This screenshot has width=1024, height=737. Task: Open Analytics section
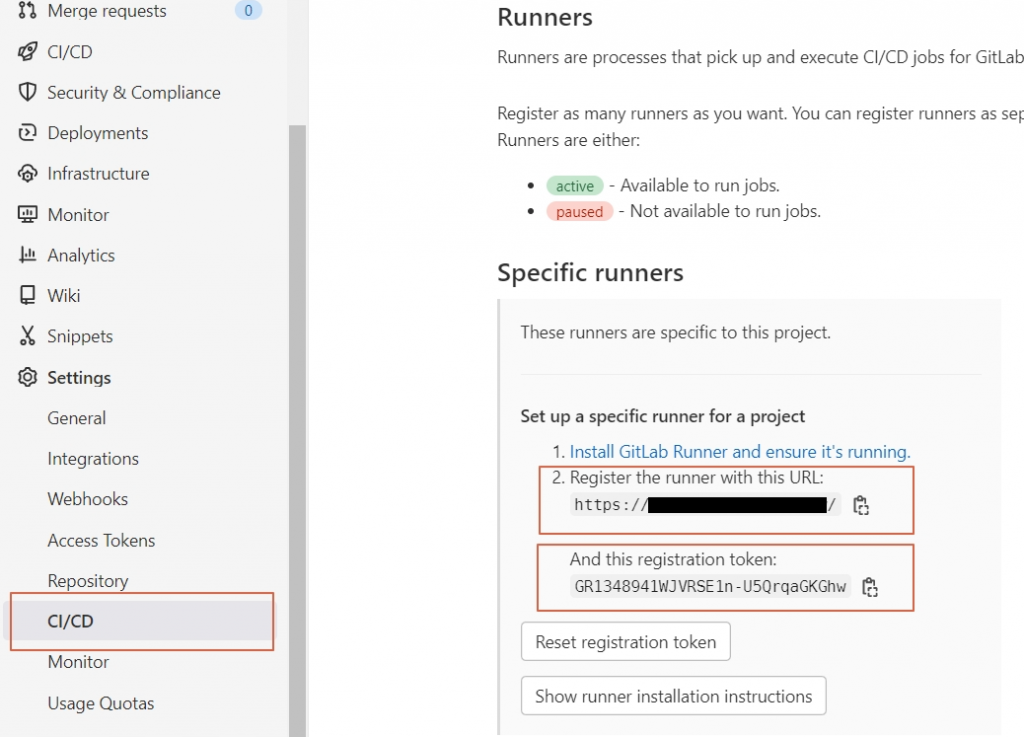coord(81,255)
